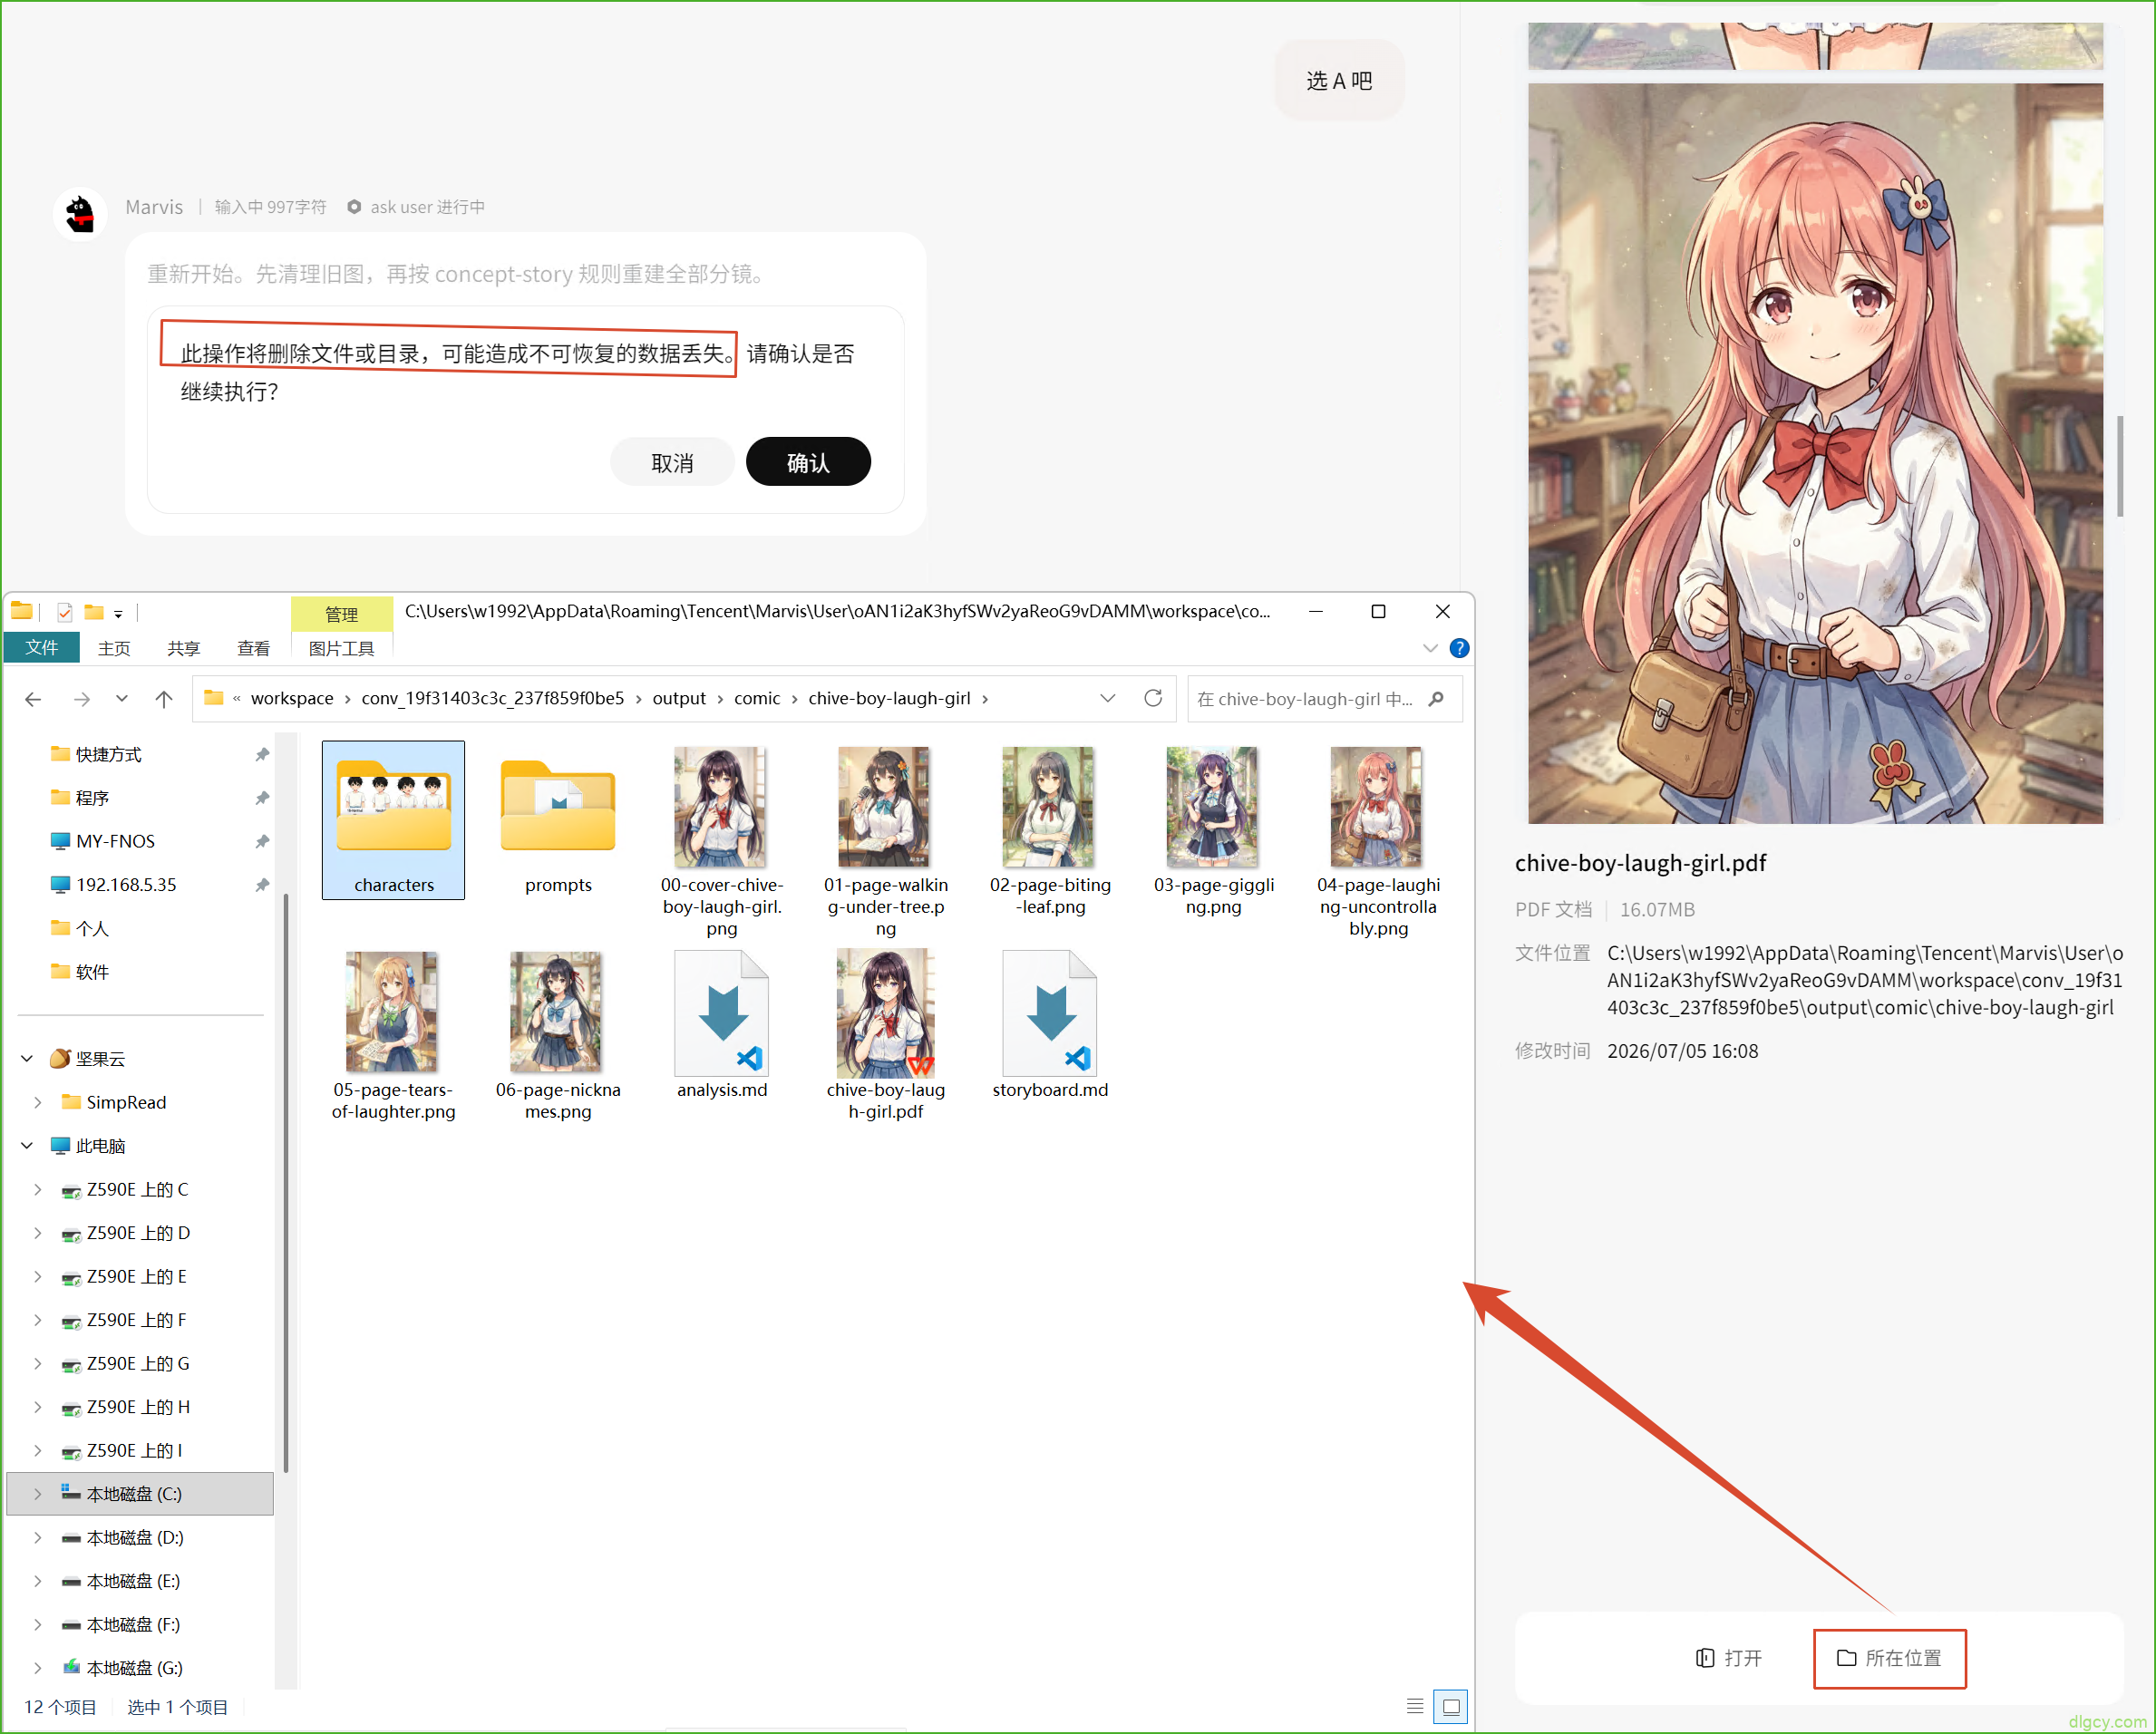
Task: Select 快捷方式 folder in quick access
Action: pos(108,754)
